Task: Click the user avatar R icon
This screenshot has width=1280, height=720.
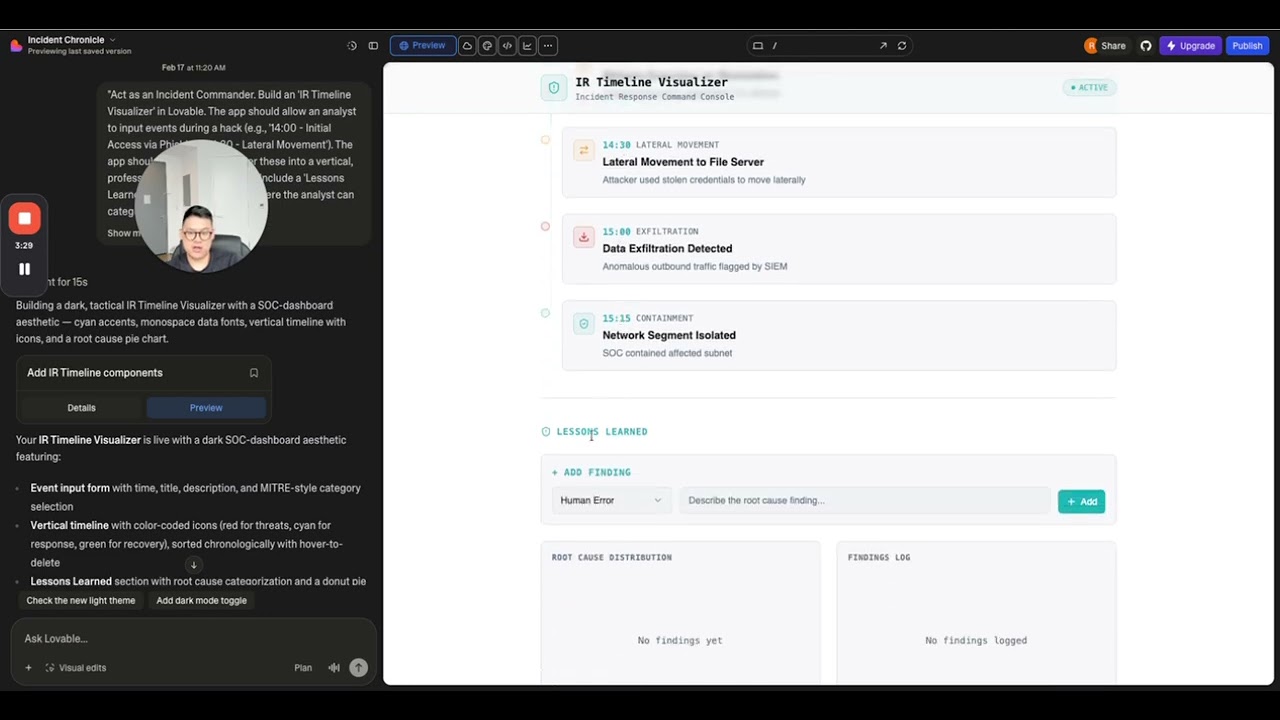Action: (x=1091, y=46)
